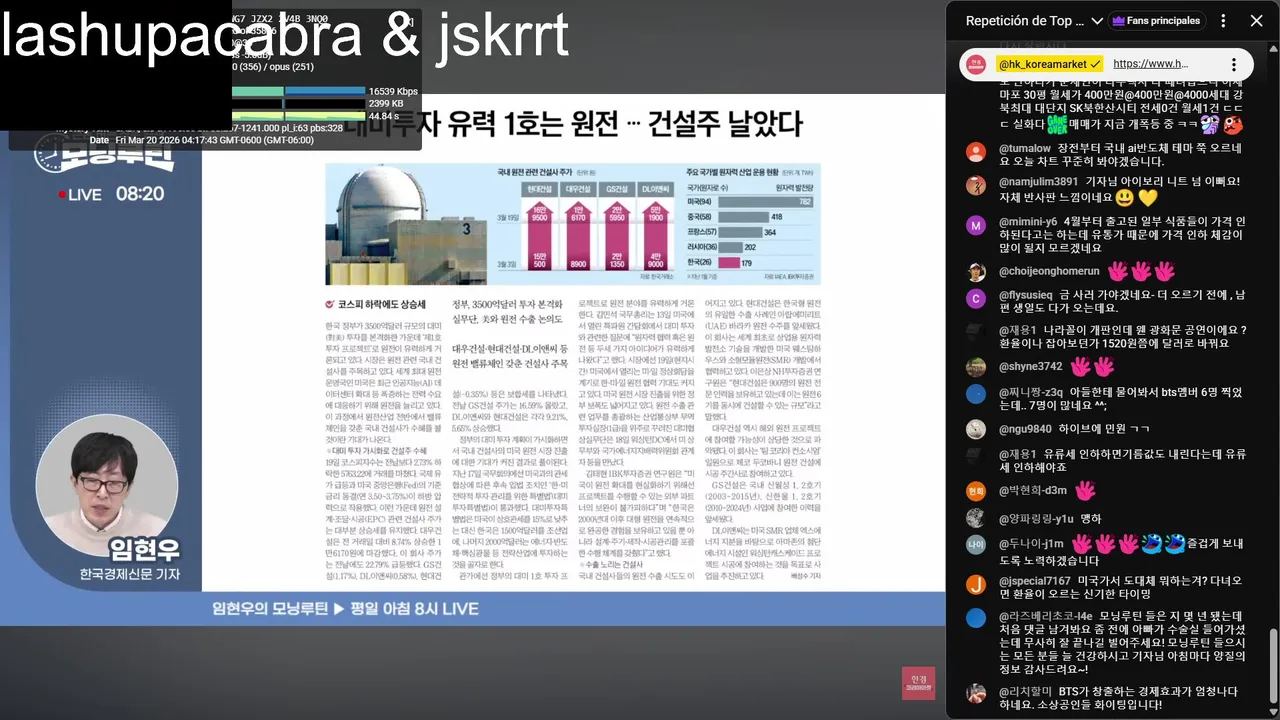
Task: Click the chat scrollbar down arrow
Action: (x=1273, y=714)
